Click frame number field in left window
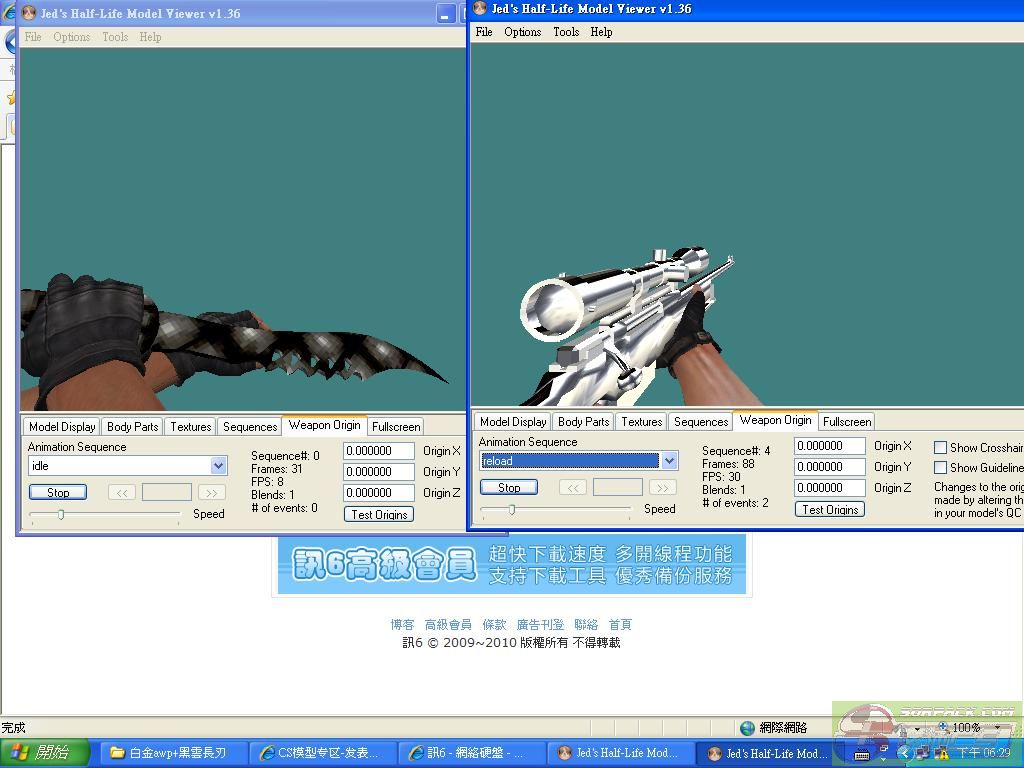 coord(167,492)
